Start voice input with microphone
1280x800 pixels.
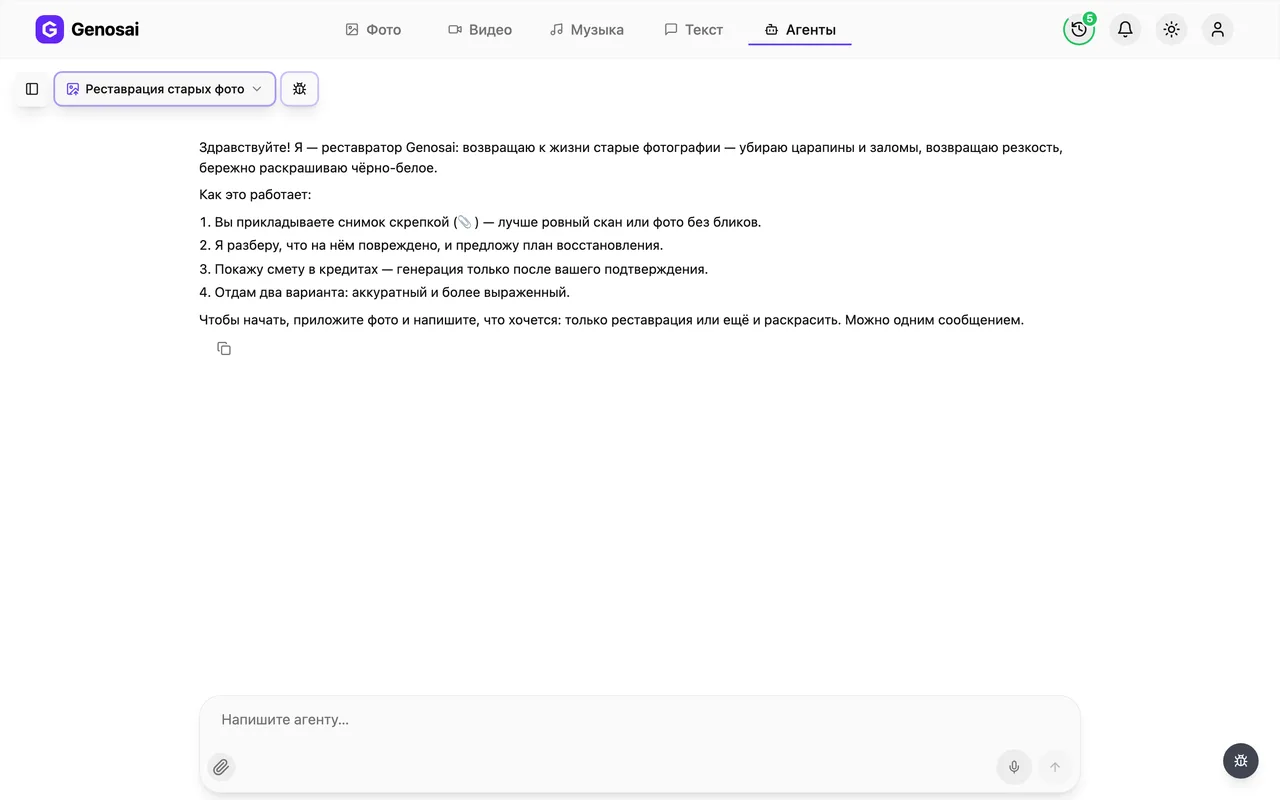(1014, 767)
